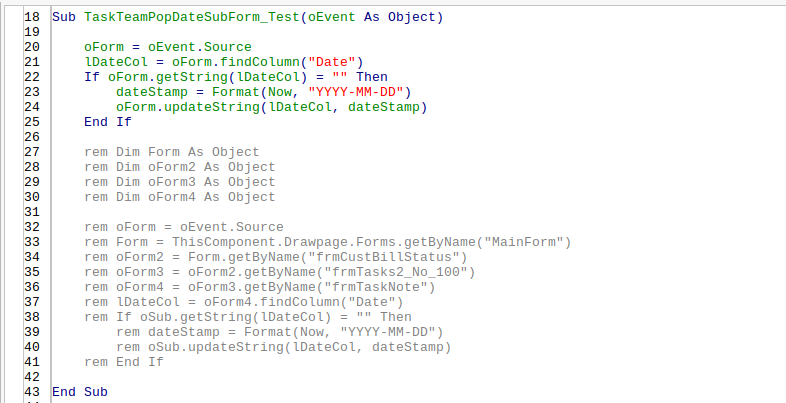Viewport: 786px width, 403px height.
Task: Click the red "Date" string on line 21
Action: point(332,62)
